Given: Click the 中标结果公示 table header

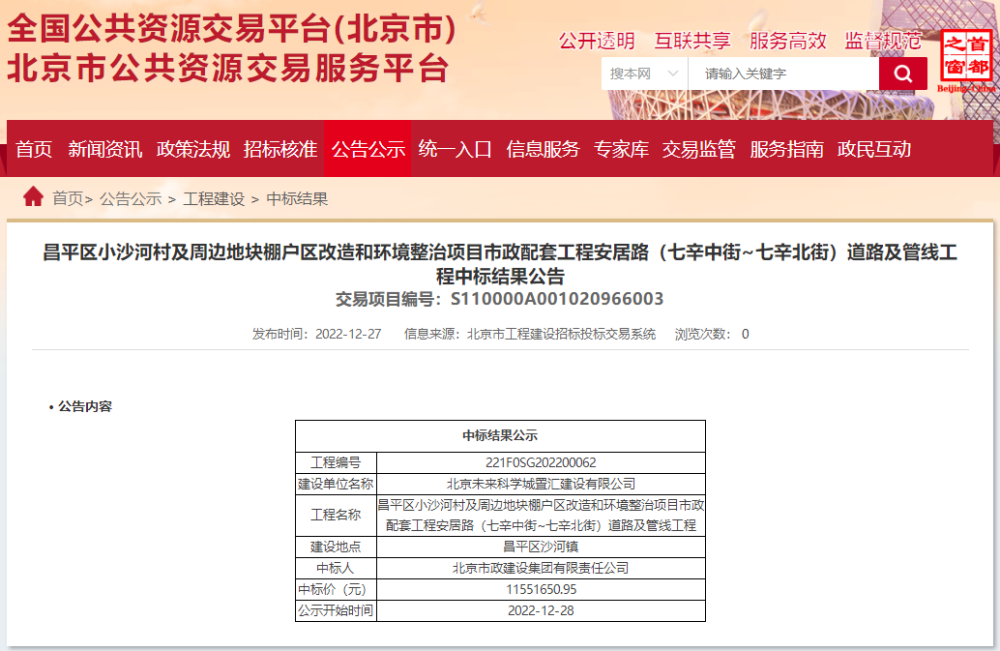Looking at the screenshot, I should pyautogui.click(x=500, y=436).
